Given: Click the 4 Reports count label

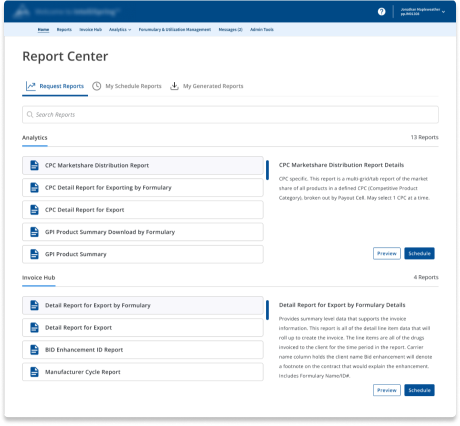Looking at the screenshot, I should (x=426, y=277).
